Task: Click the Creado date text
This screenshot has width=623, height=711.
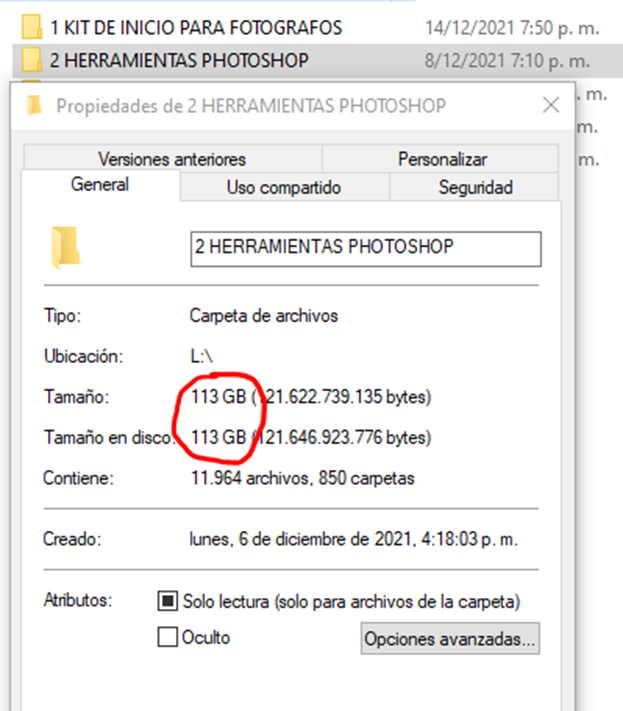Action: (353, 539)
